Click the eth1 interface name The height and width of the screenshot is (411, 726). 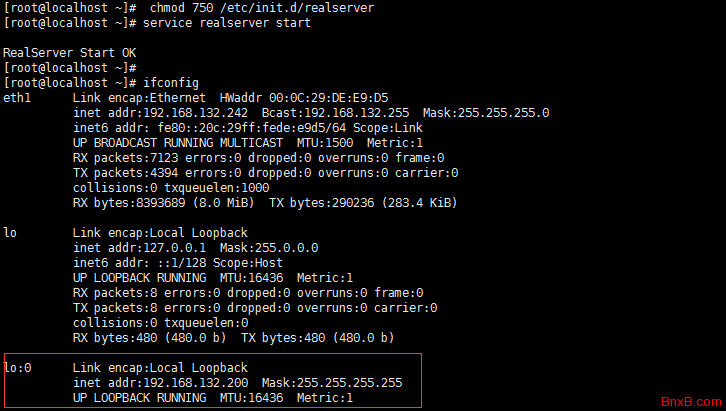coord(18,98)
